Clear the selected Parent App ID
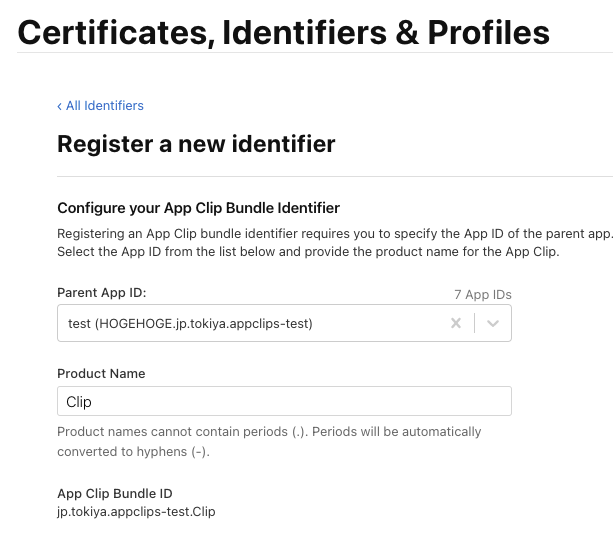 pyautogui.click(x=456, y=323)
